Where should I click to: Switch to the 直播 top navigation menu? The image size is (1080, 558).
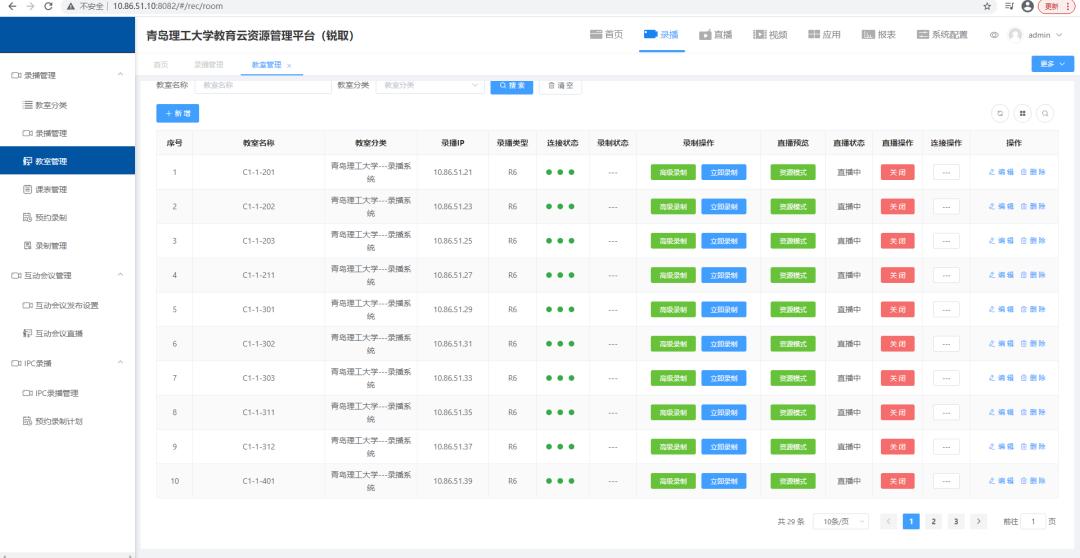pyautogui.click(x=716, y=35)
